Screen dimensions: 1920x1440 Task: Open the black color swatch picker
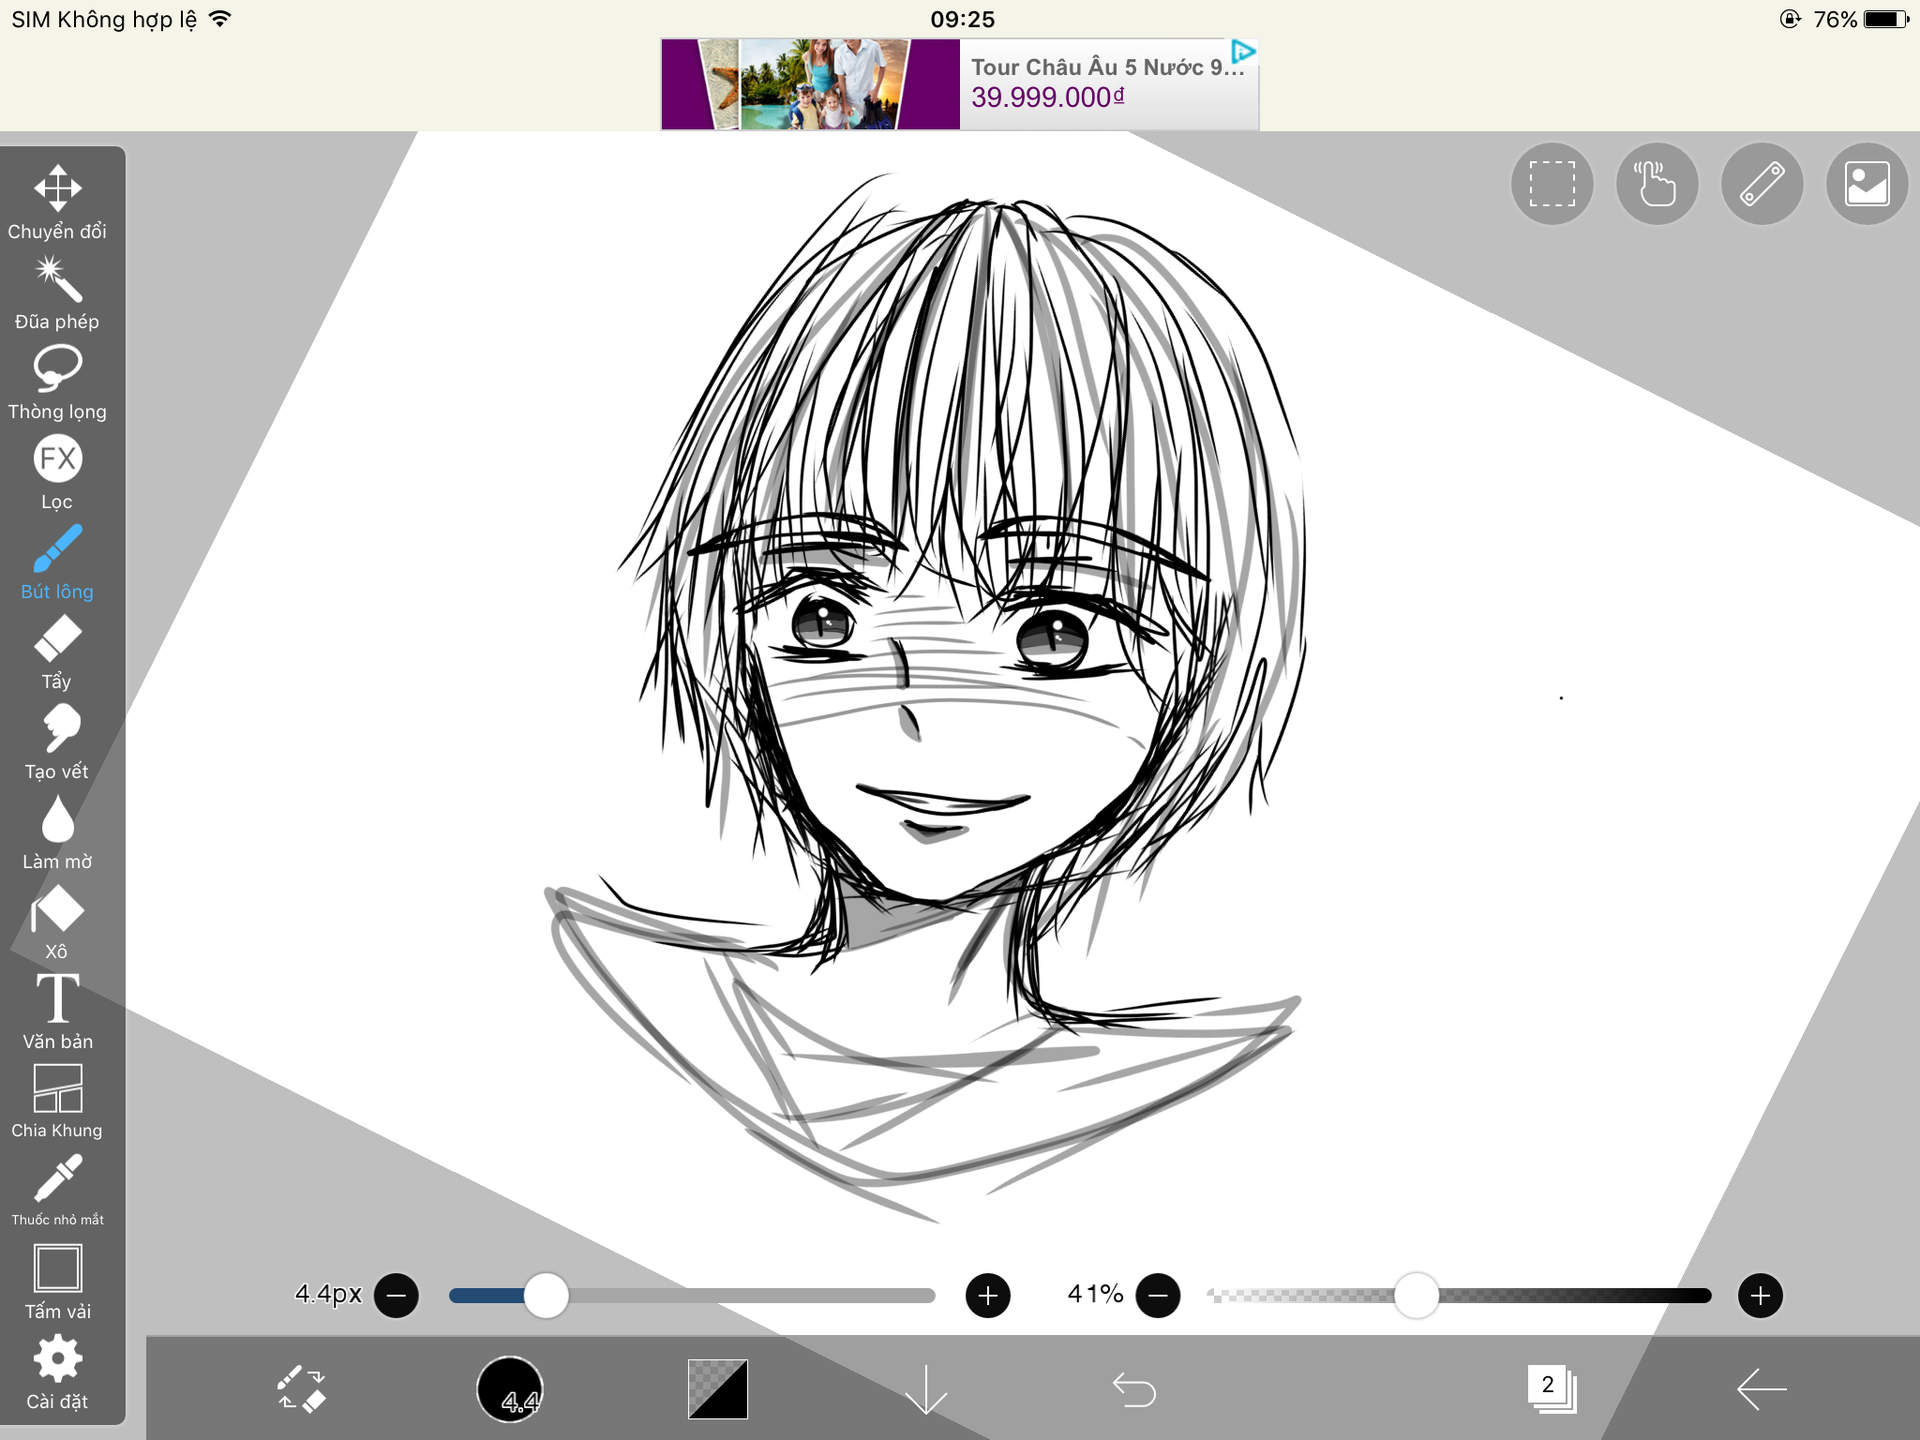coord(717,1389)
